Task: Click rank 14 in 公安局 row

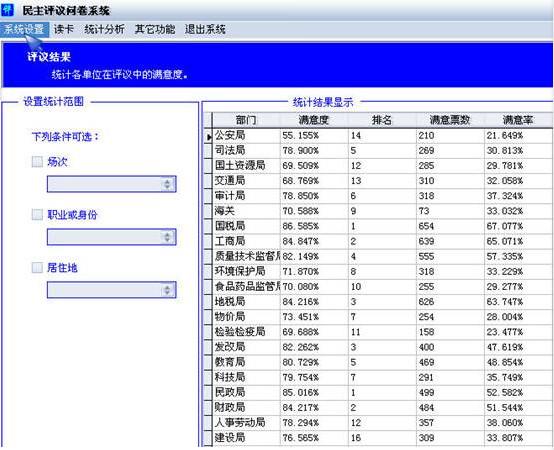Action: (x=356, y=136)
